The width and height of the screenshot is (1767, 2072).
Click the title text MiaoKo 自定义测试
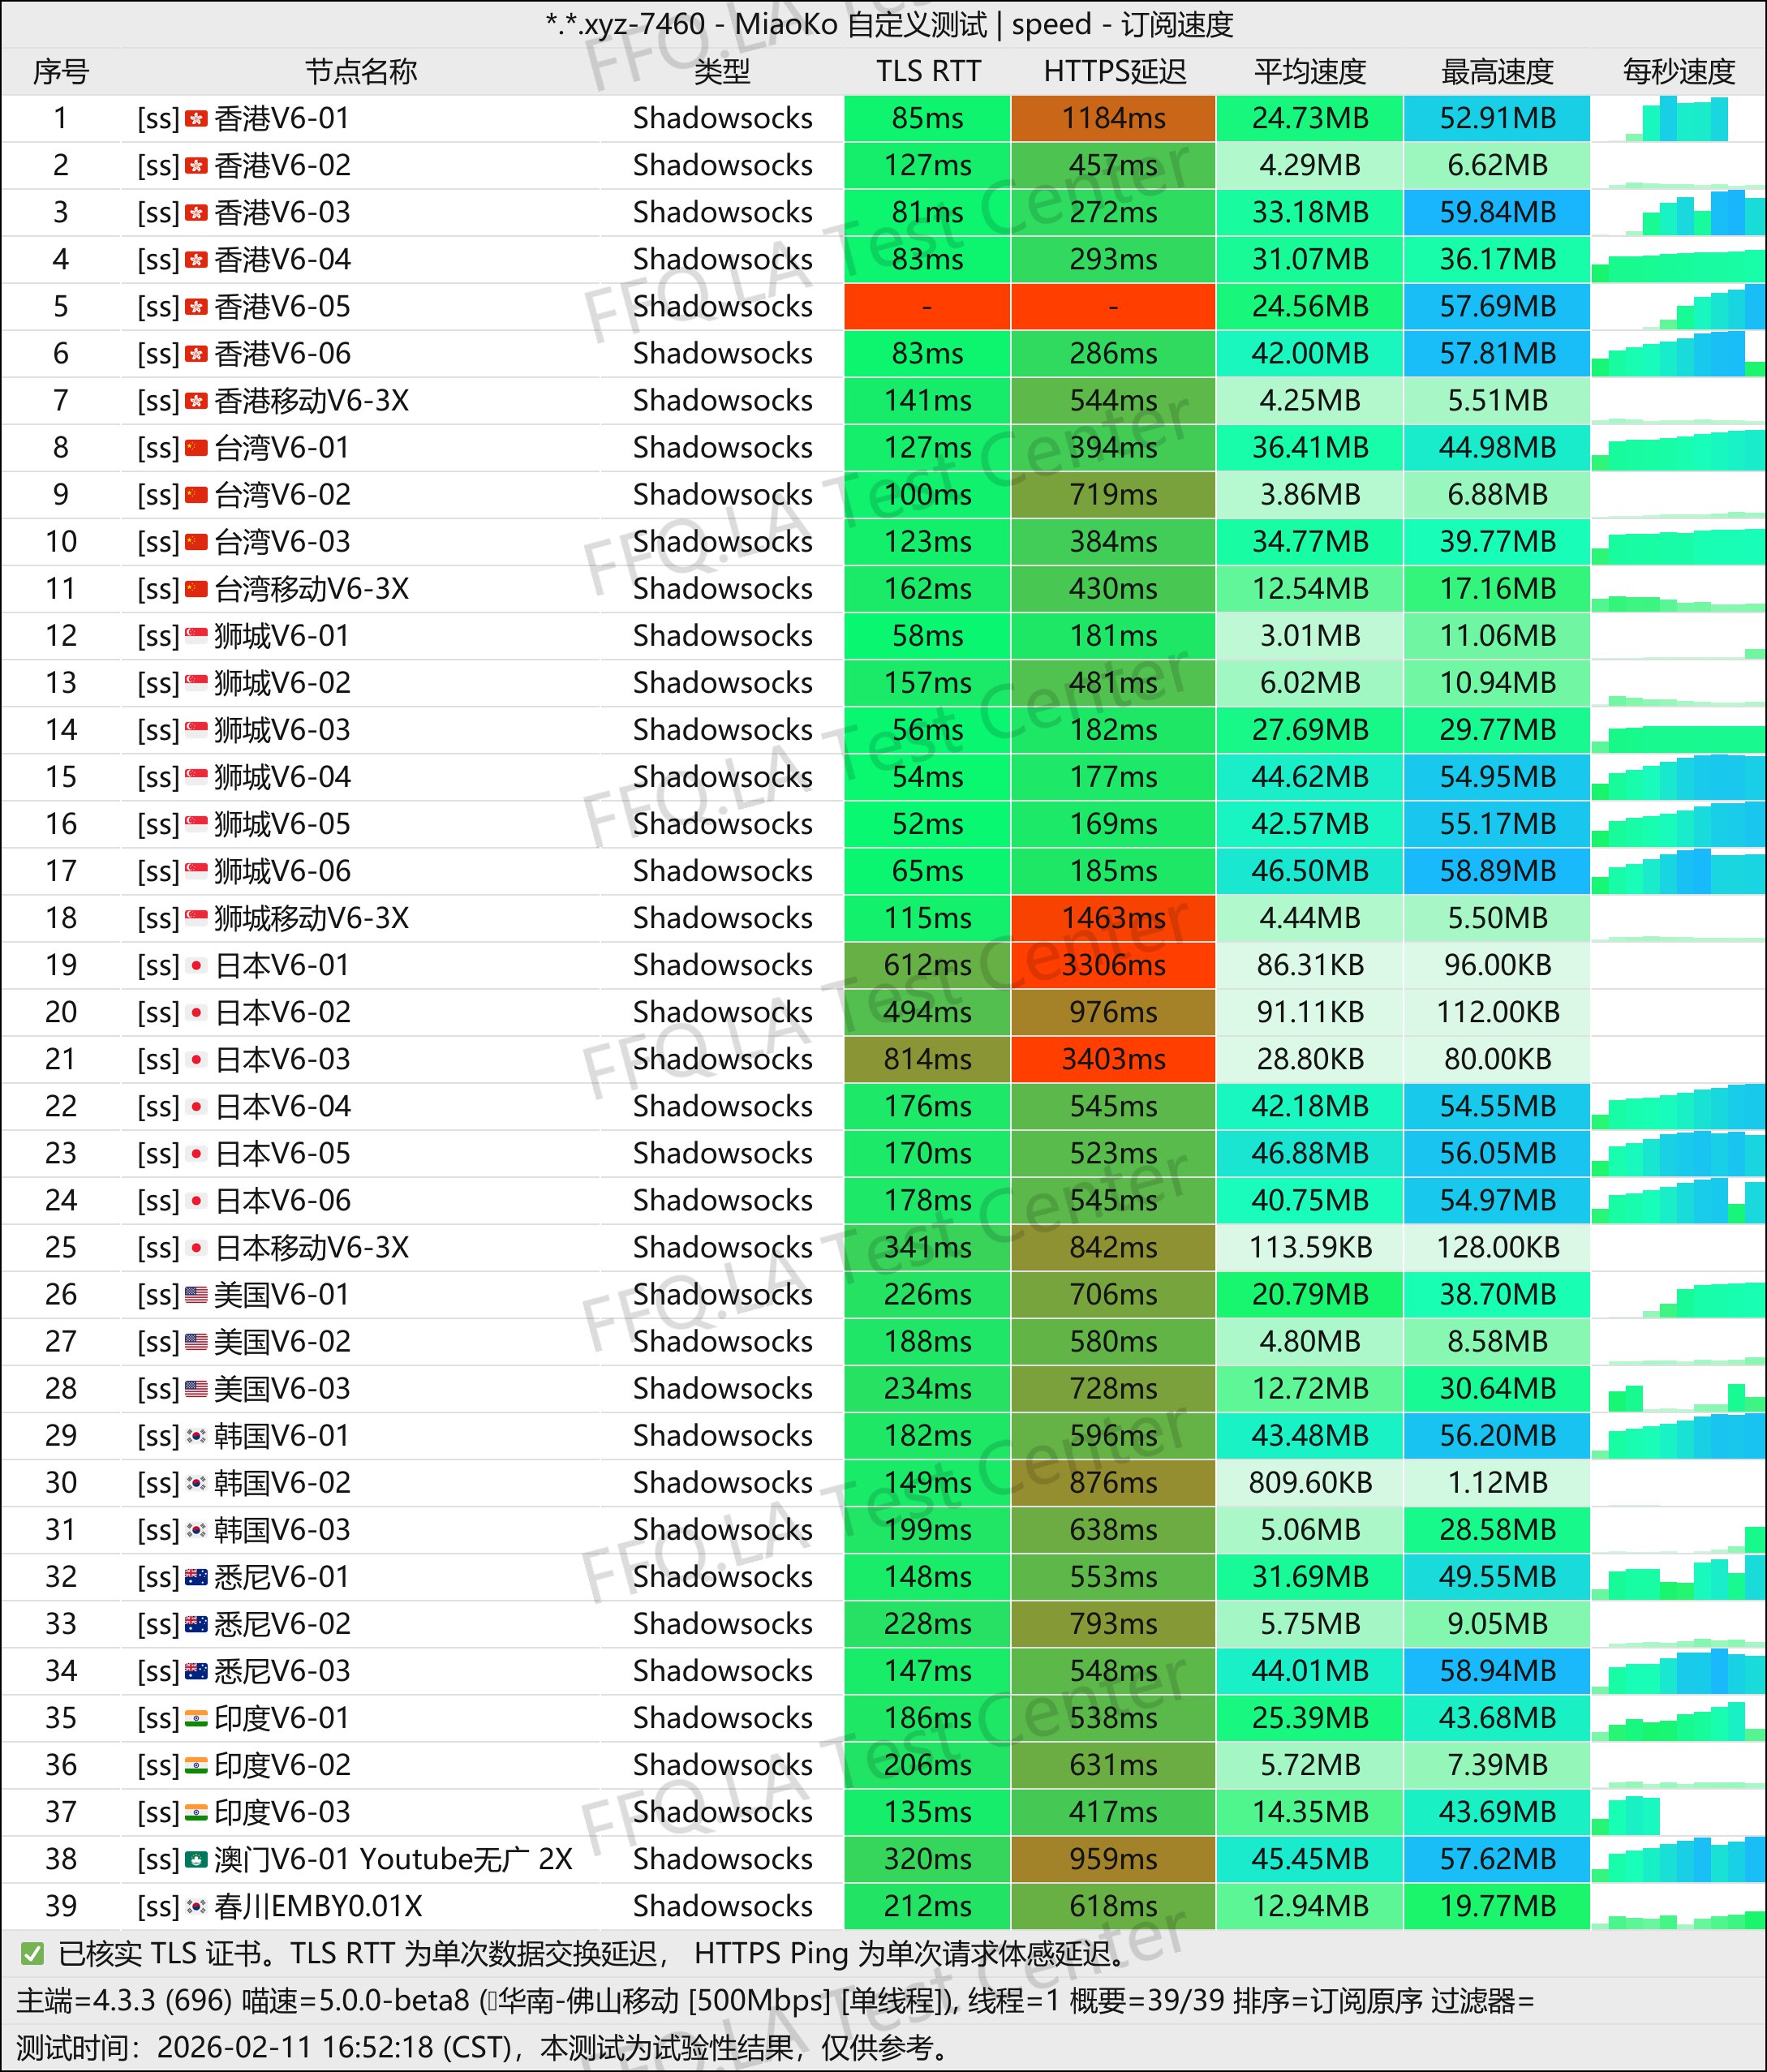coord(861,24)
